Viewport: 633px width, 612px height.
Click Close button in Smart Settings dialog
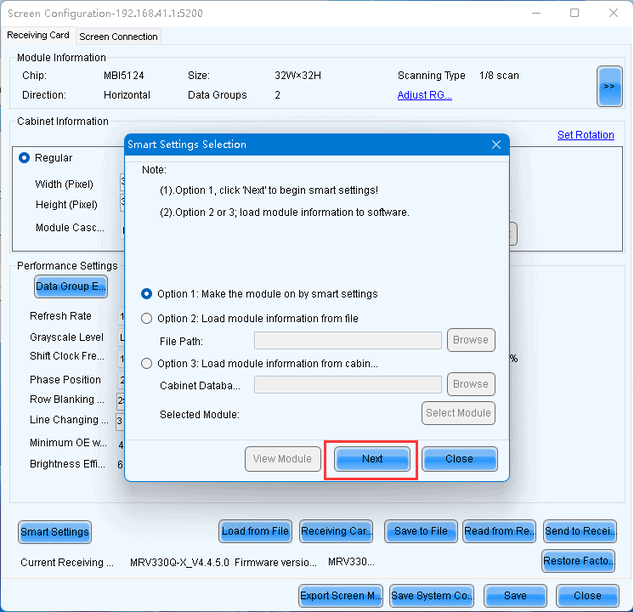pos(459,459)
